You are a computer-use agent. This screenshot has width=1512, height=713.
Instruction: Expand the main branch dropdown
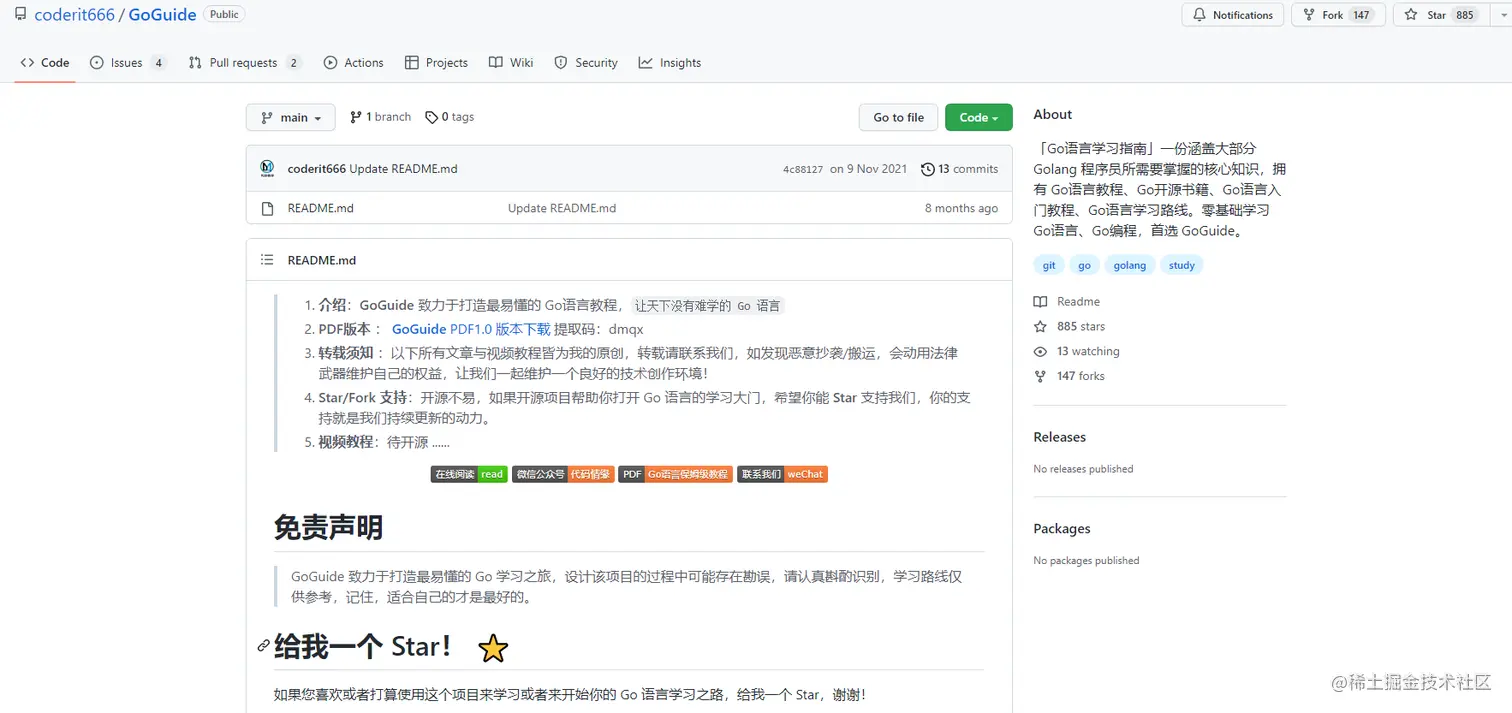click(x=291, y=117)
